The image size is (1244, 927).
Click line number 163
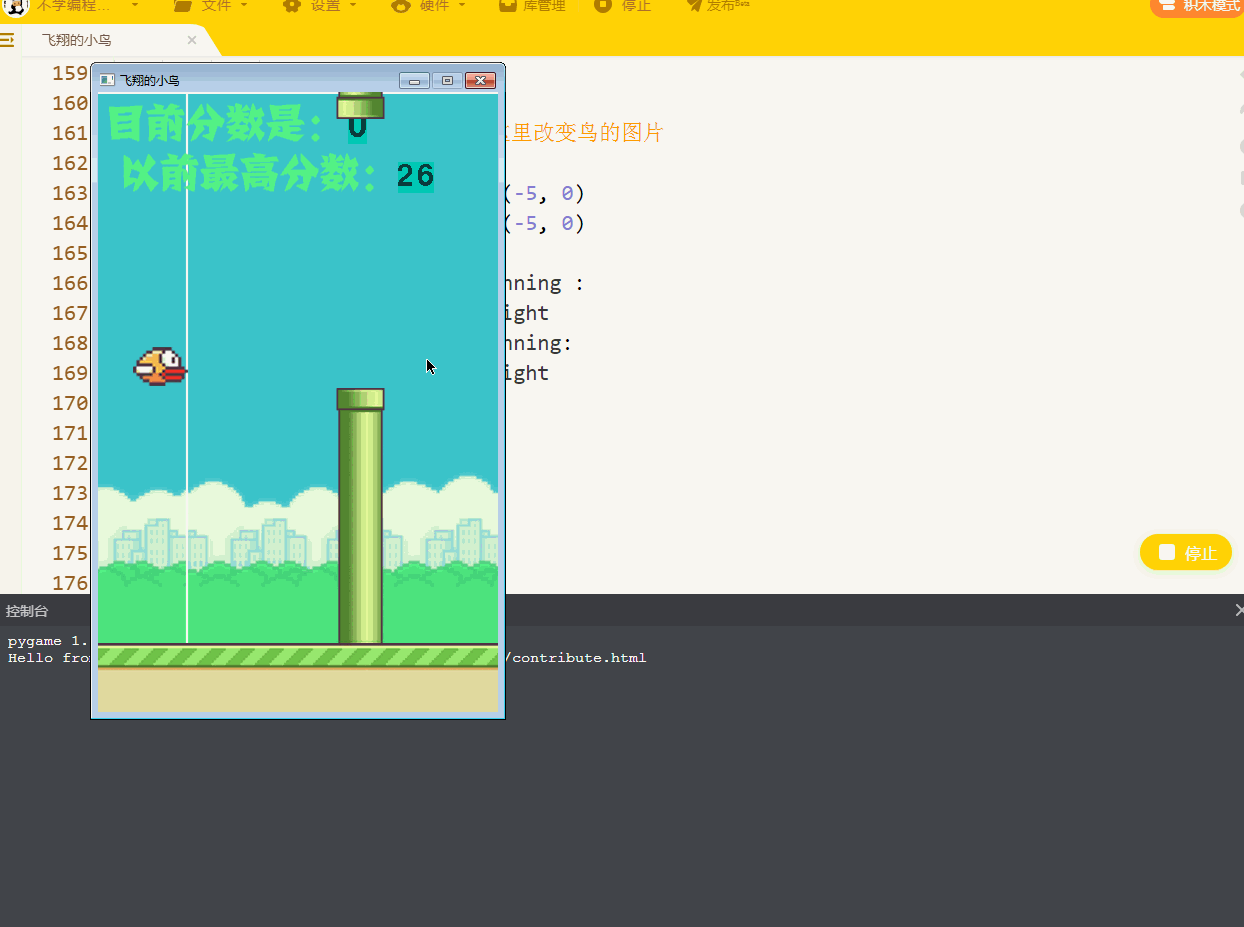click(x=70, y=193)
